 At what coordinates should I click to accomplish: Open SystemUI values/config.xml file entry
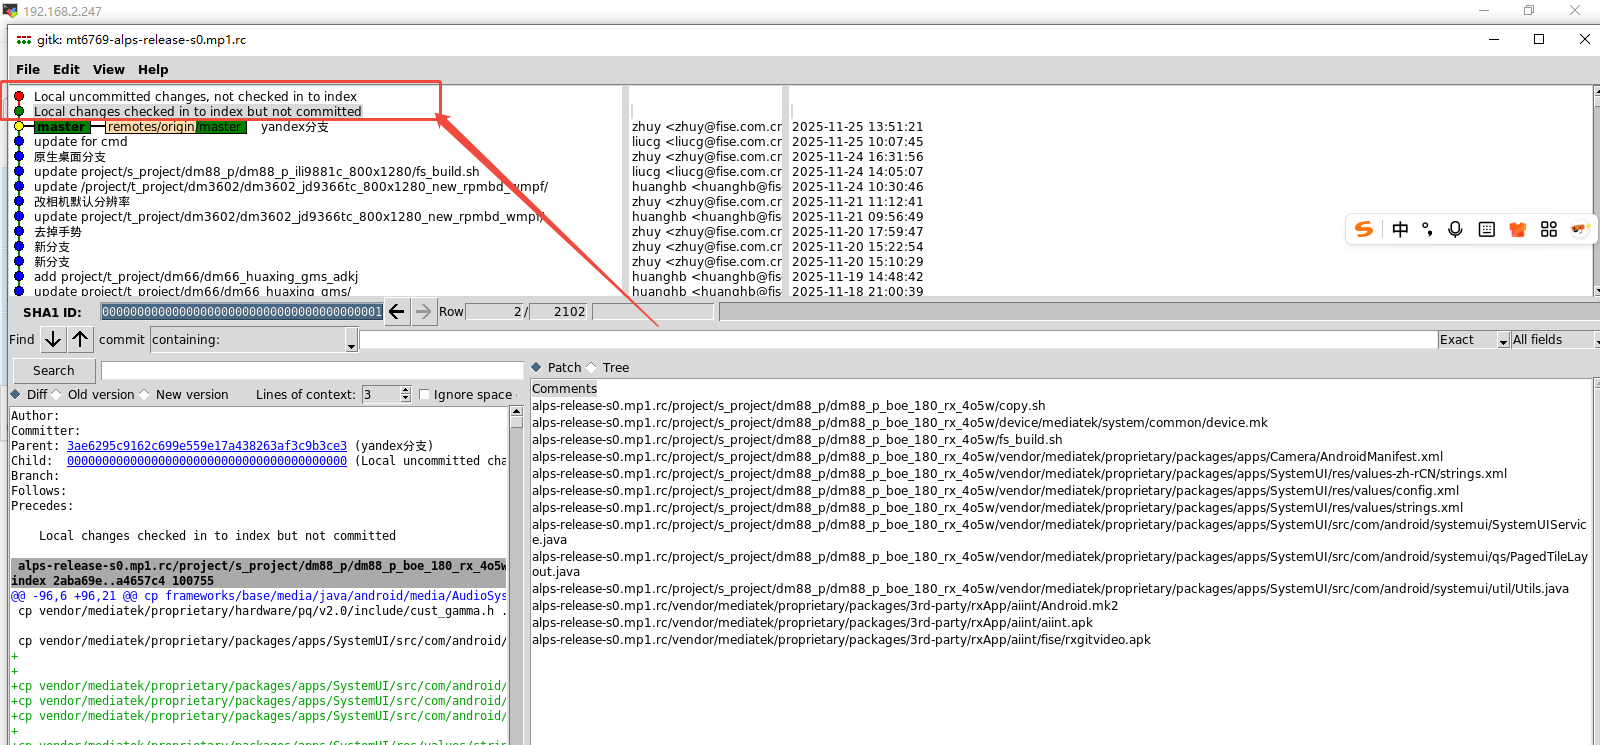[x=996, y=490]
